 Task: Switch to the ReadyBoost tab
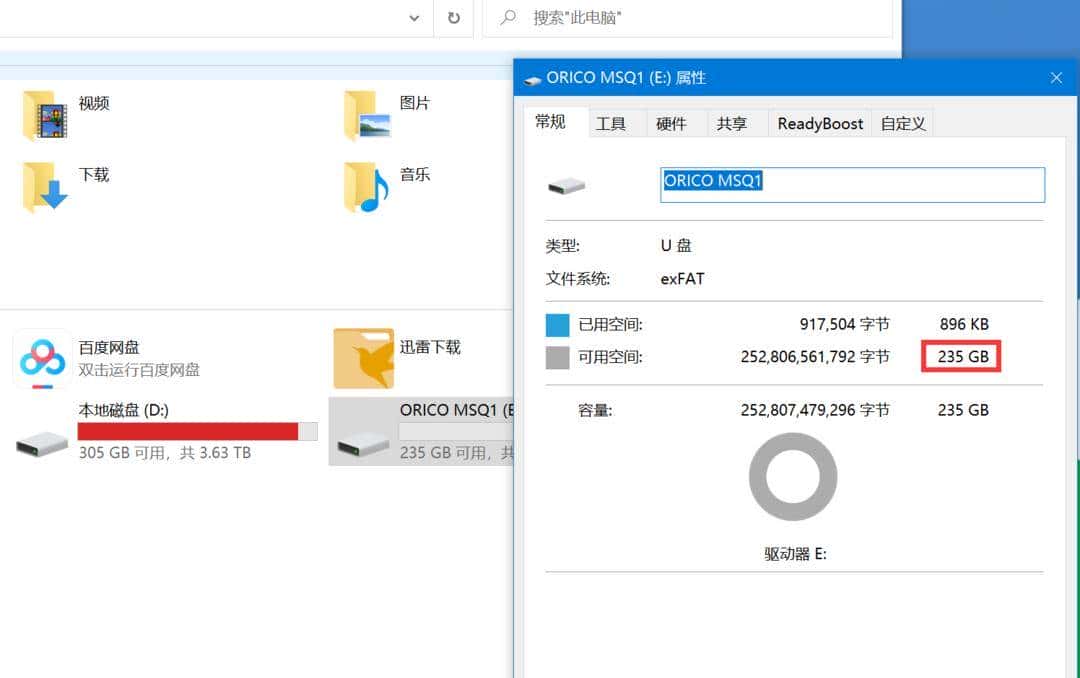point(819,122)
